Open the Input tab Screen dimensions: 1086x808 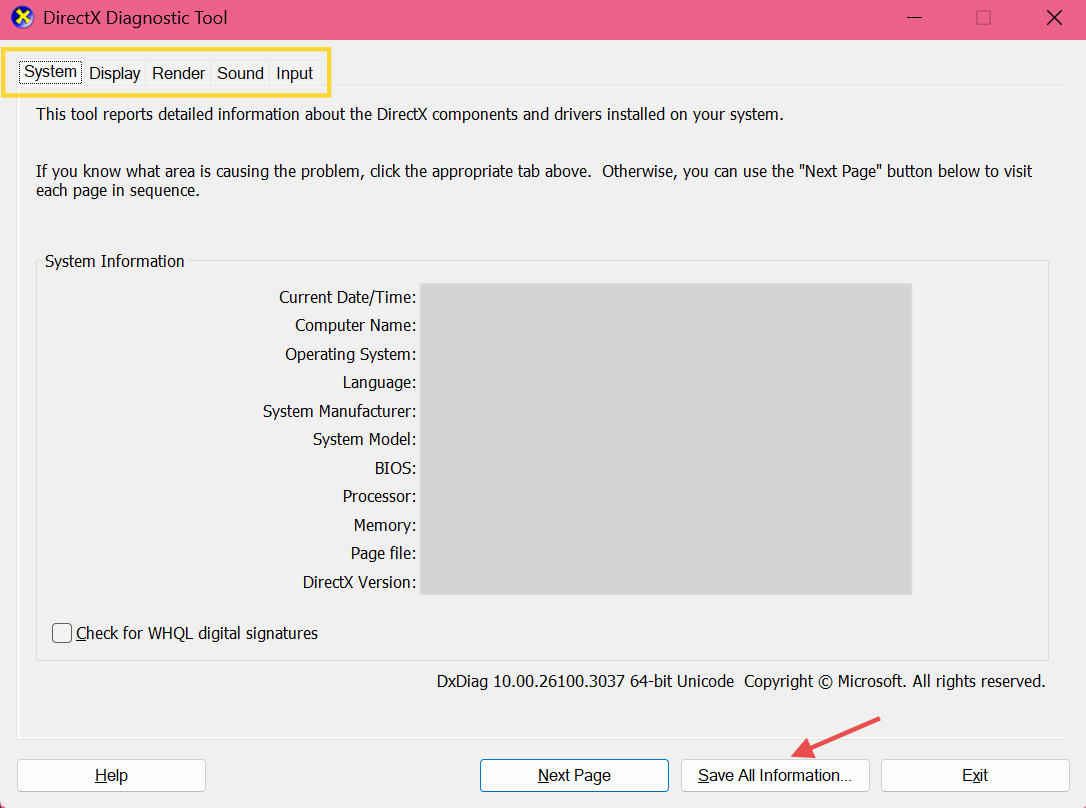pos(294,73)
